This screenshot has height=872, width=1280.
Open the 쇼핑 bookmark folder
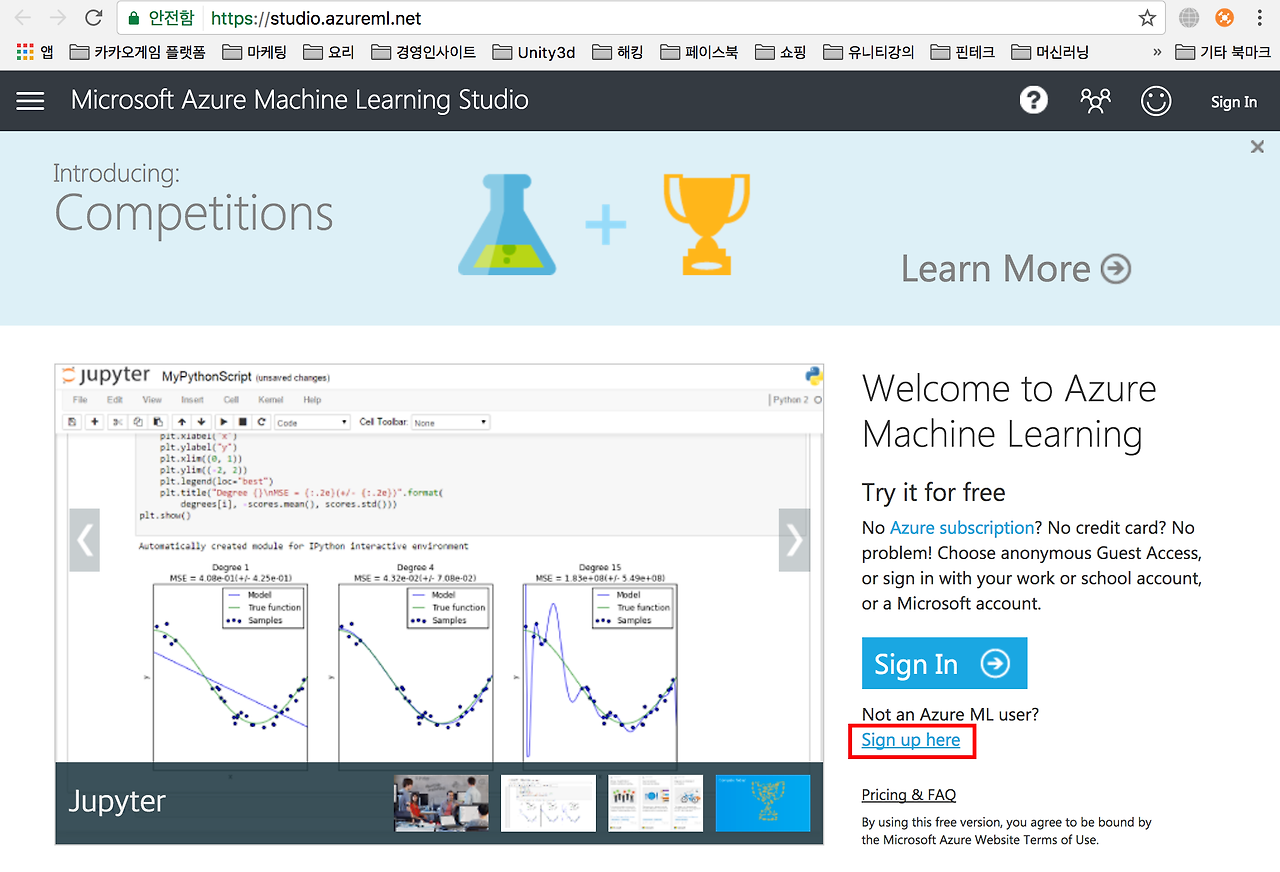(780, 52)
